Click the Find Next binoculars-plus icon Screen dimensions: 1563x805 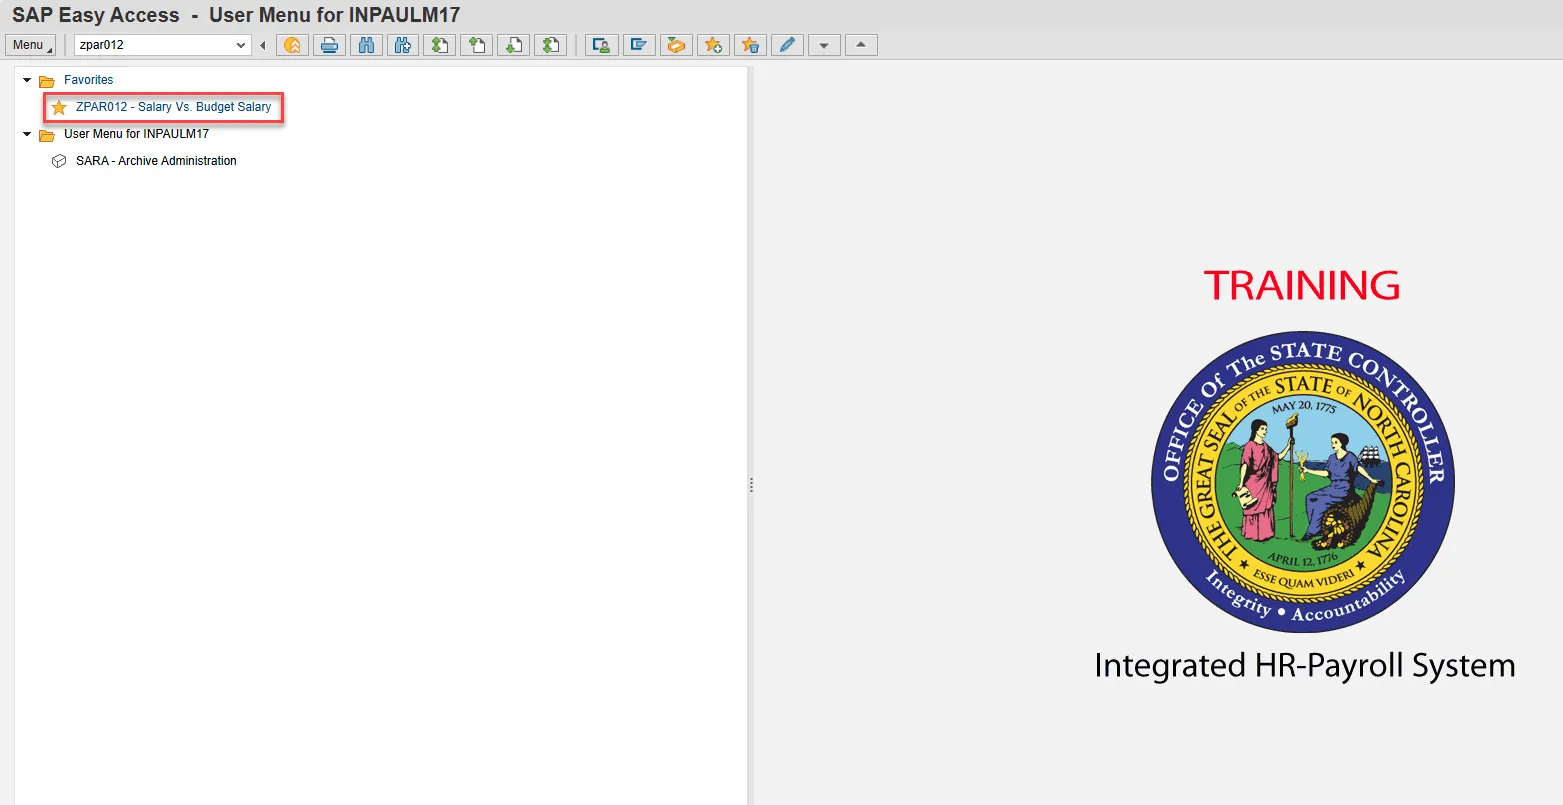403,45
